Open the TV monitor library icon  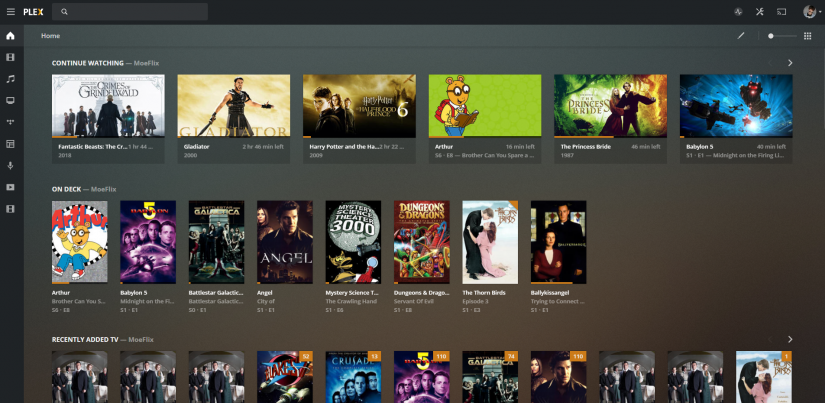coord(11,100)
